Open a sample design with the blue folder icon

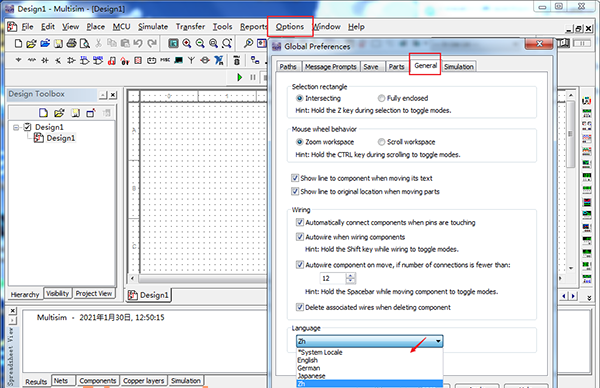point(45,43)
